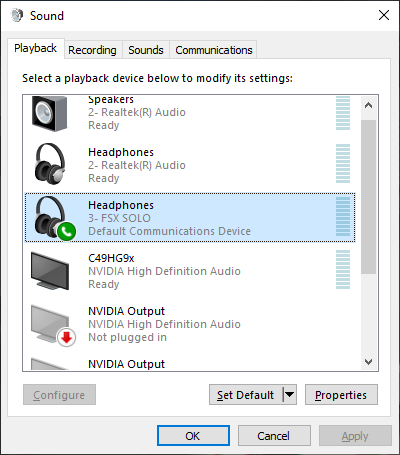Click the red down-arrow badge icon
This screenshot has width=400, height=455.
66,338
